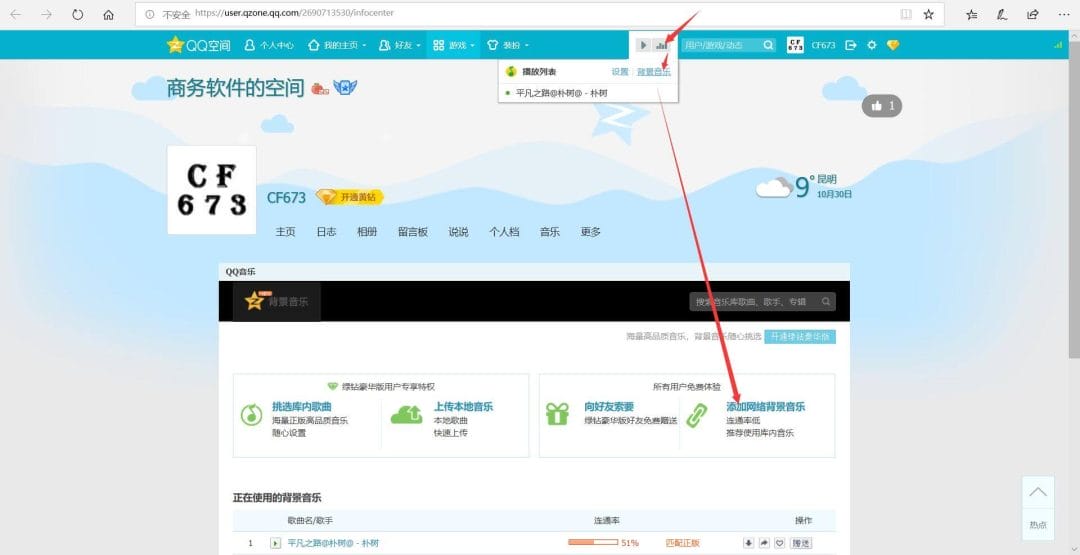
Task: Open the 留言板 tab
Action: [x=412, y=232]
